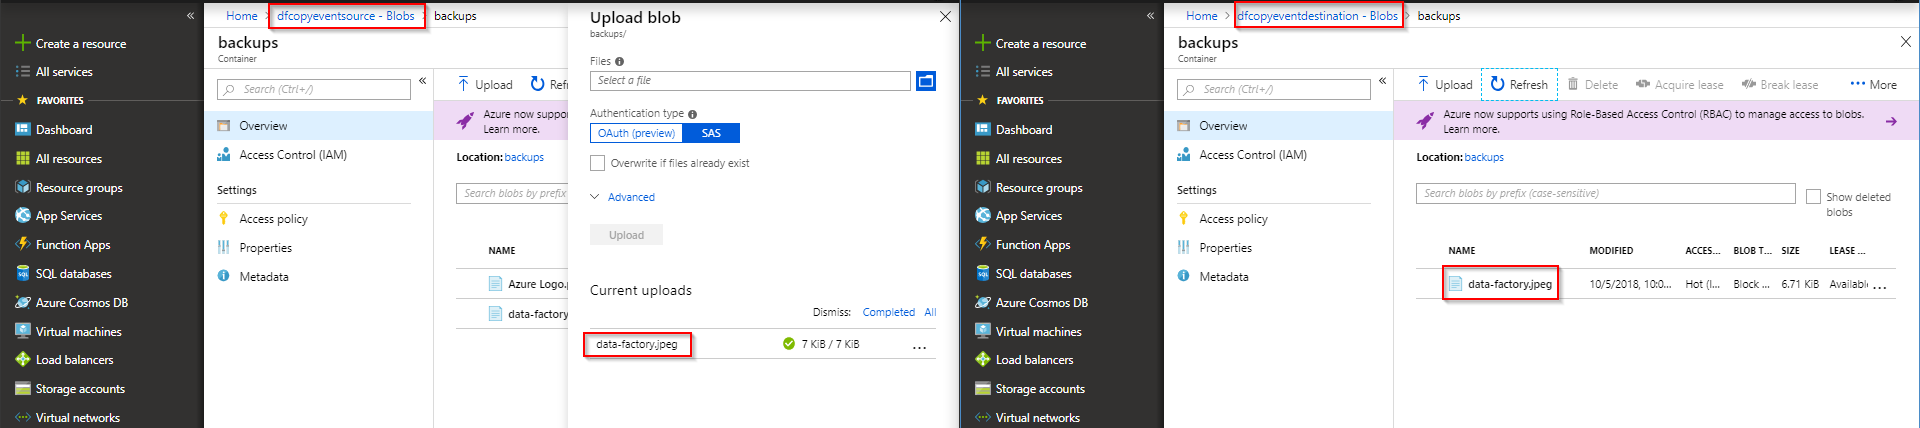Open Load balancers in destination window sidebar
The height and width of the screenshot is (428, 1920).
click(x=1024, y=360)
